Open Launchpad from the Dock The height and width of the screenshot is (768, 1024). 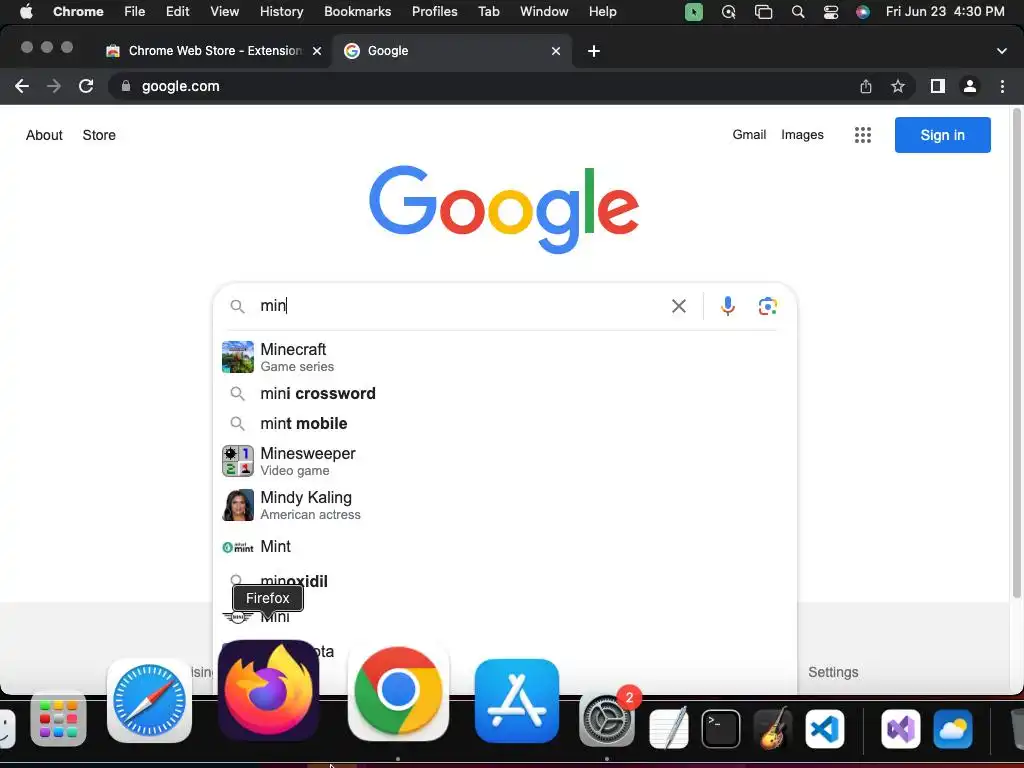point(58,719)
